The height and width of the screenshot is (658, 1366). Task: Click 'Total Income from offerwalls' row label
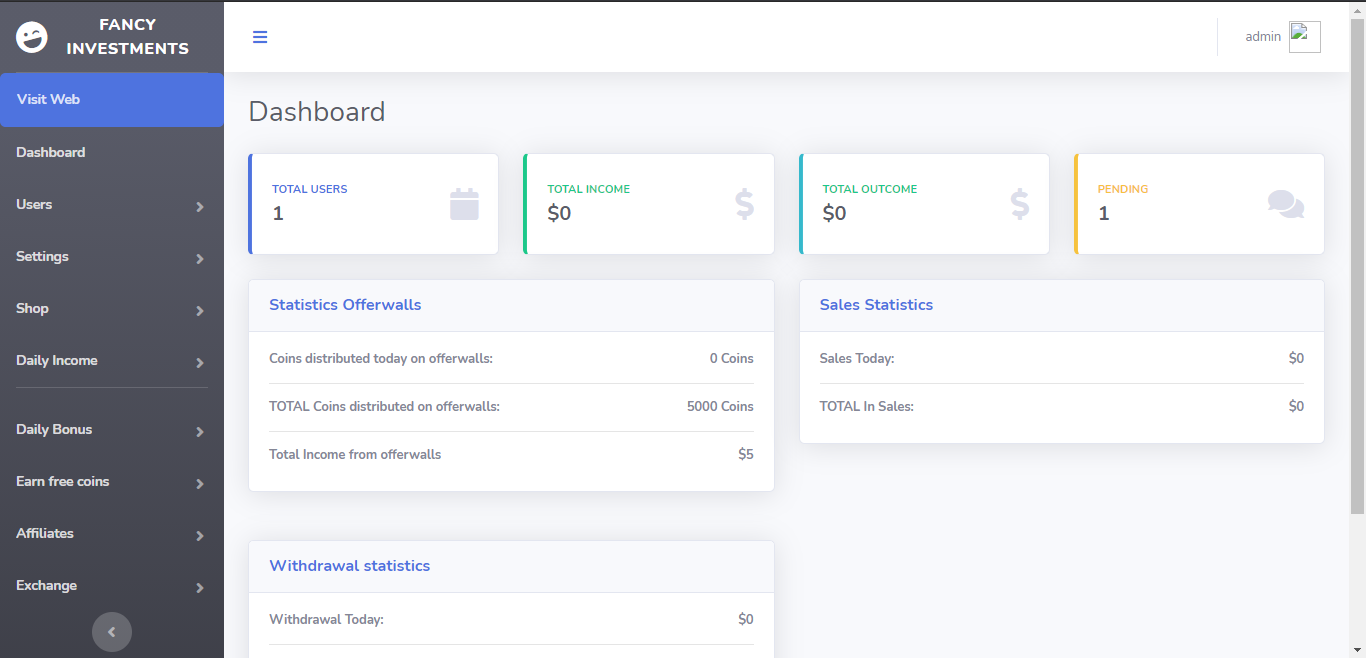tap(355, 454)
